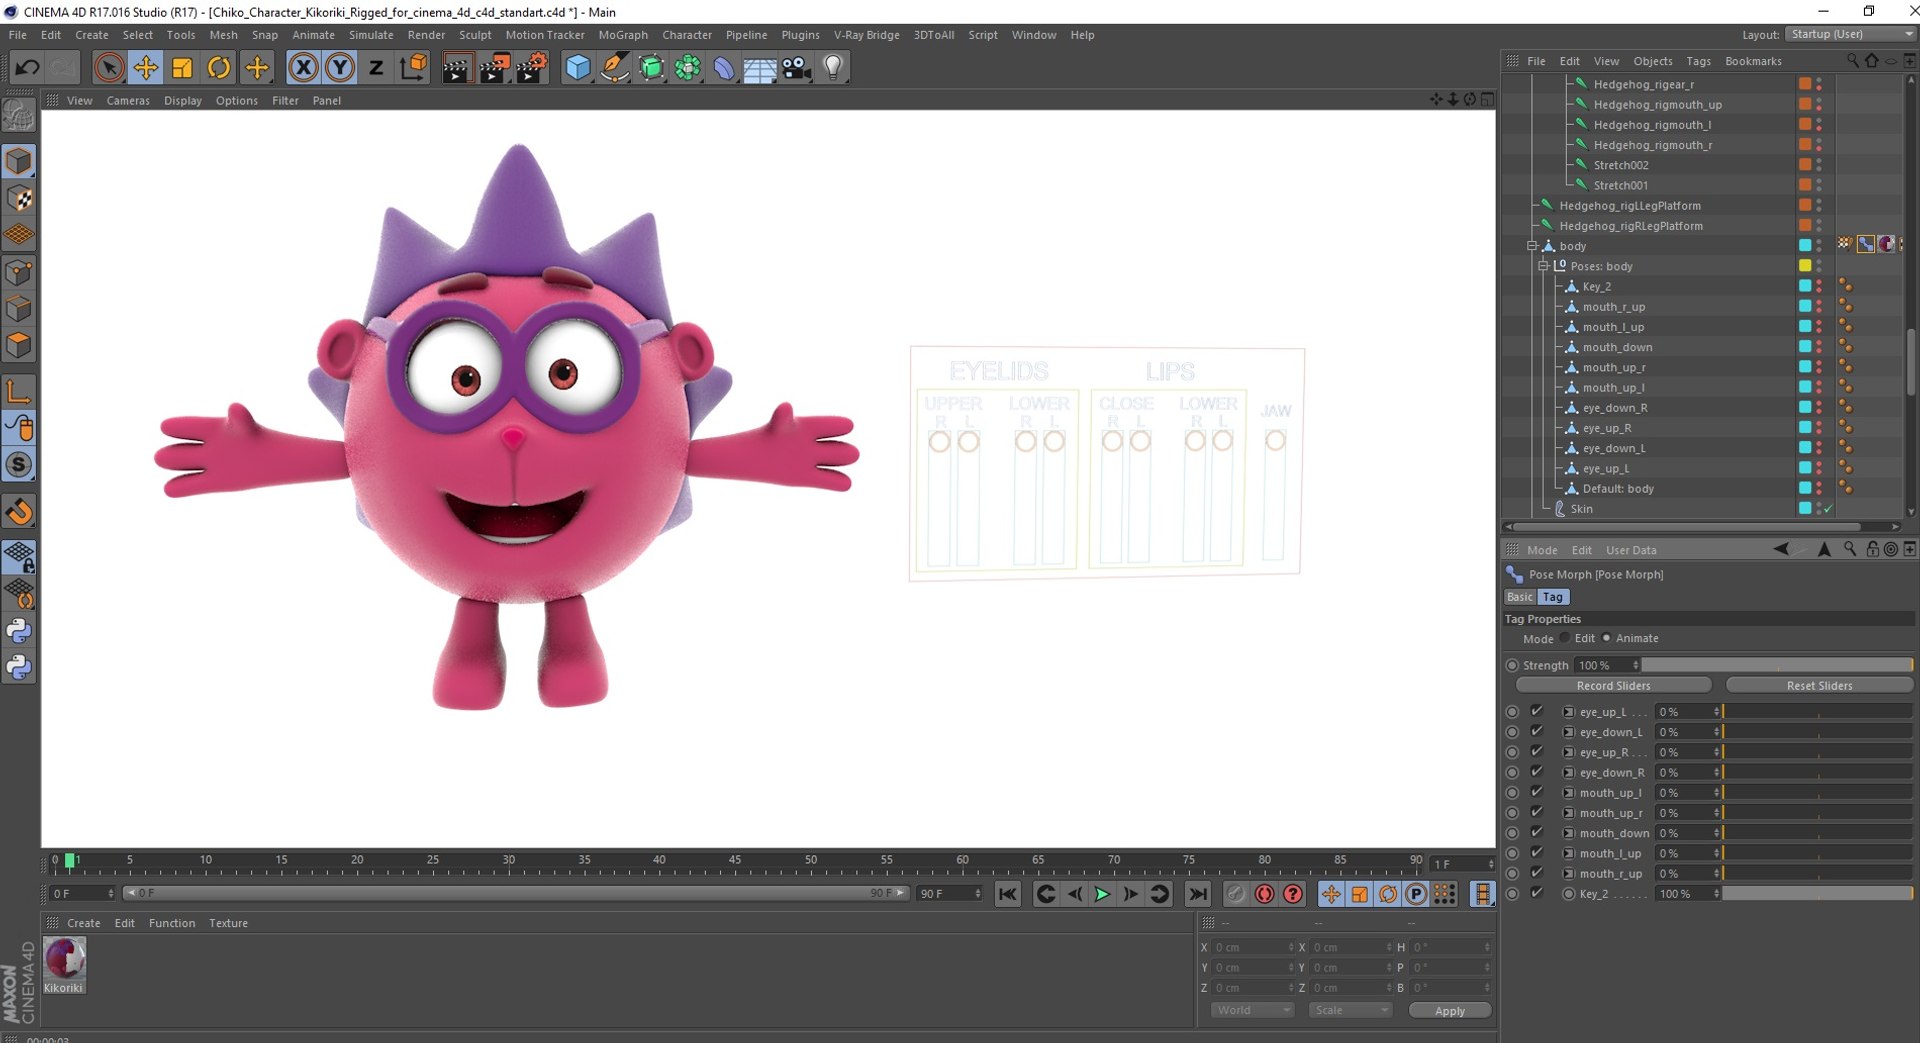Click the Record Active Objects button

tap(1236, 894)
